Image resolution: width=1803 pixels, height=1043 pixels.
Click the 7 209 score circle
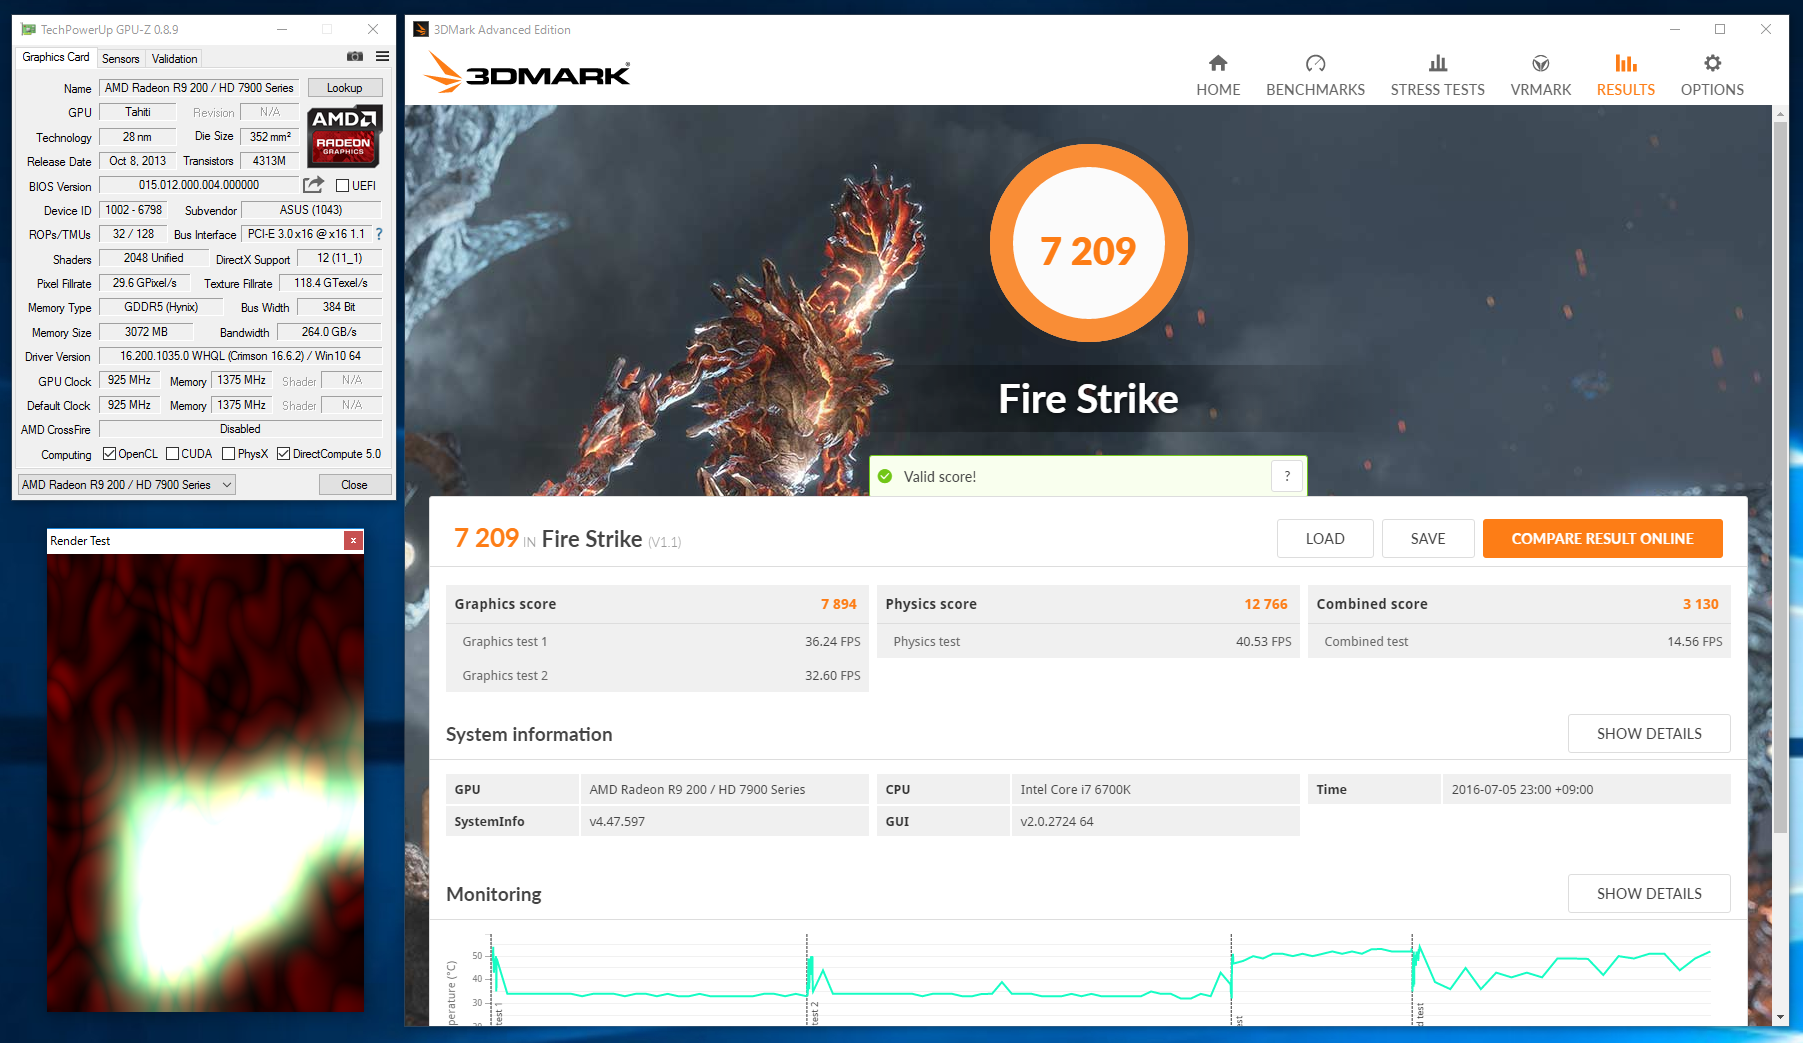(x=1088, y=243)
